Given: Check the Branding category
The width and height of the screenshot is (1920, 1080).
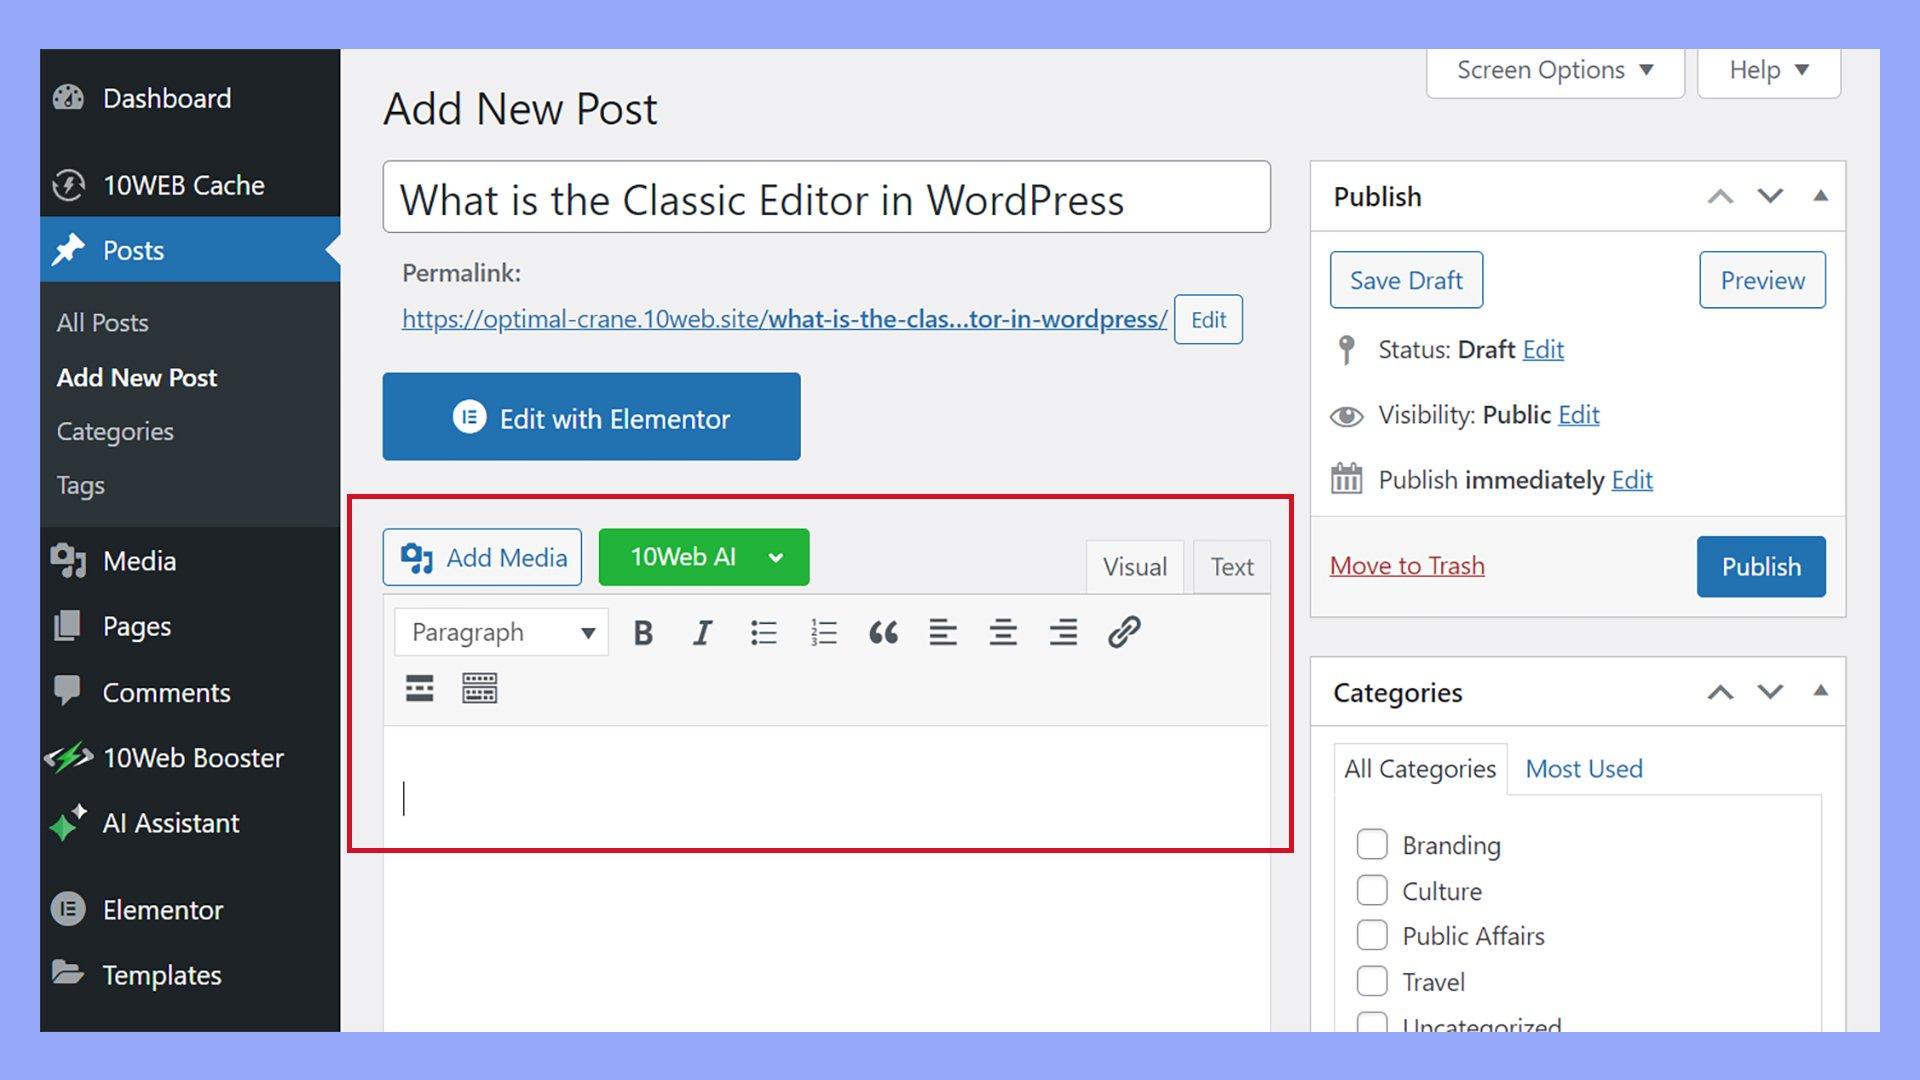Looking at the screenshot, I should (x=1372, y=844).
